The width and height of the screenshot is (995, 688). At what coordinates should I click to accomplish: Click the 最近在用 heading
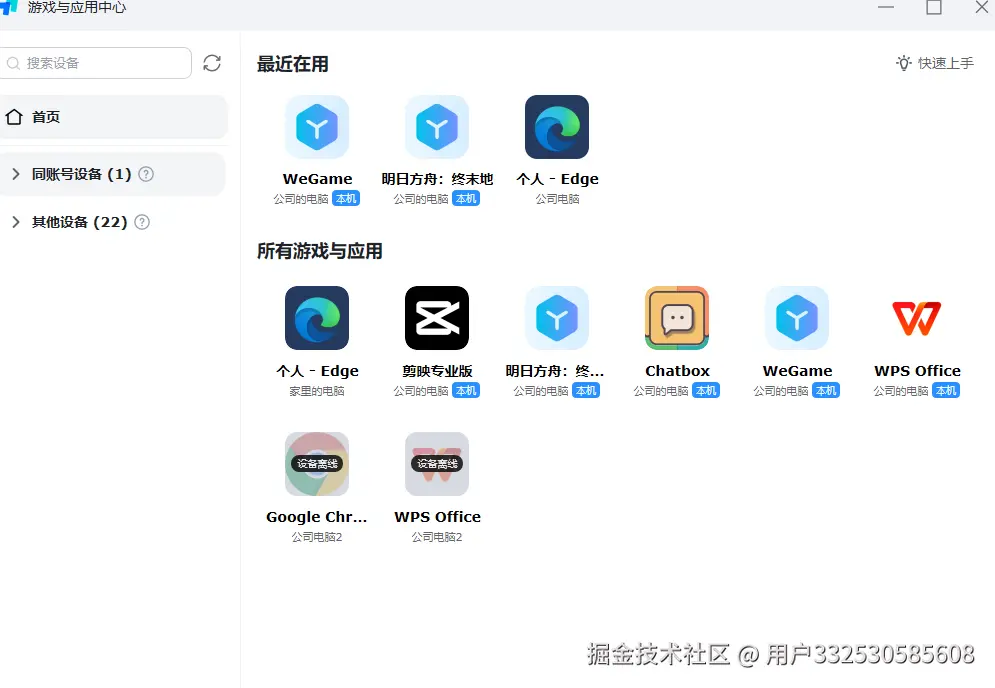293,64
